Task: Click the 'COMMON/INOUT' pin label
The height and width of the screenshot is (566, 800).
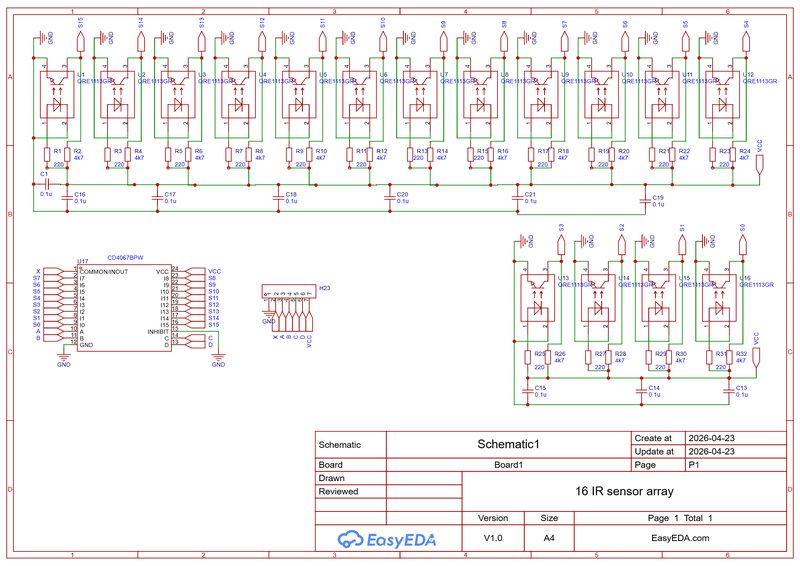Action: click(104, 272)
